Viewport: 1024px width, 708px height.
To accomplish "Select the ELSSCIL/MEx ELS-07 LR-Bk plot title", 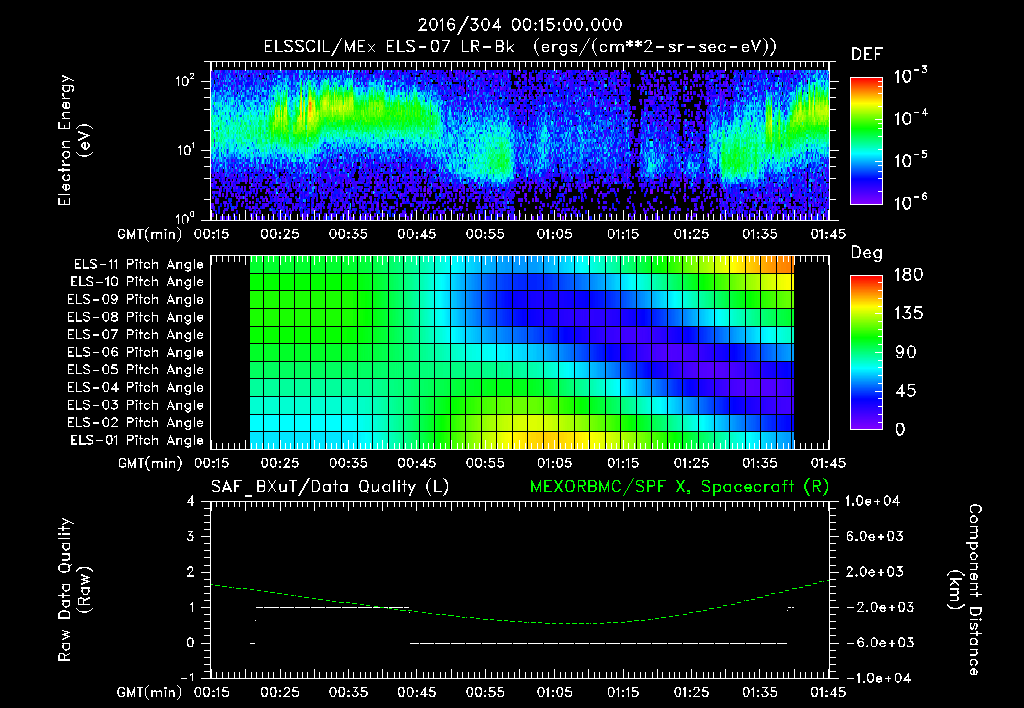I will (520, 47).
